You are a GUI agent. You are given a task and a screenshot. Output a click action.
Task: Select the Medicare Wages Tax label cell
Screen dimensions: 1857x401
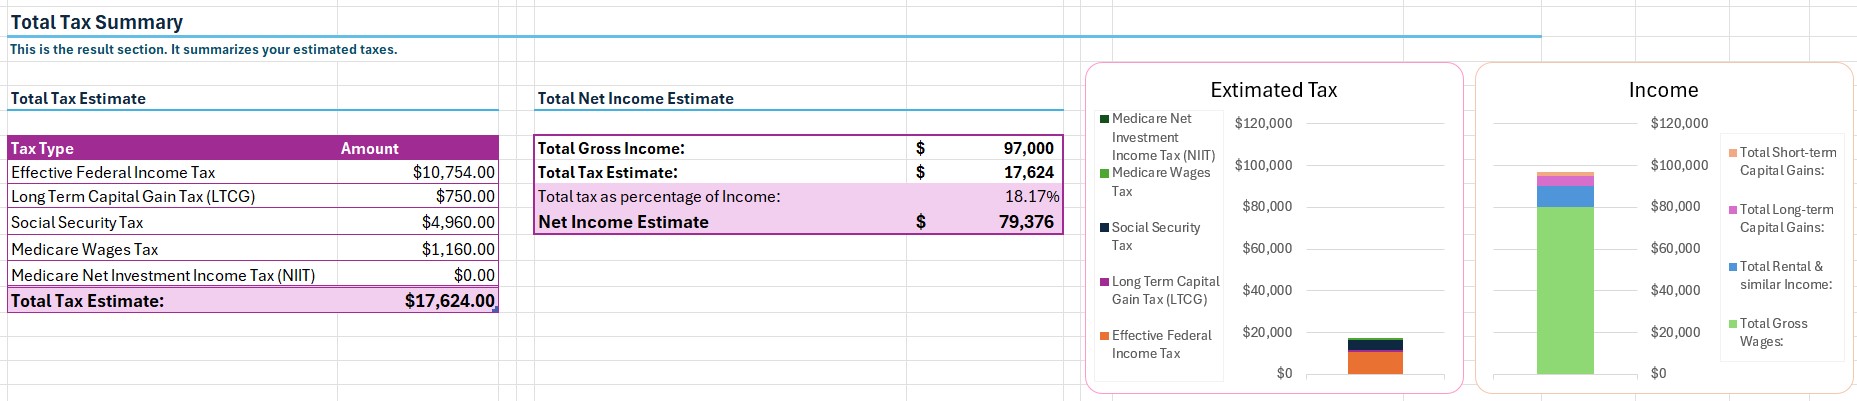[84, 249]
